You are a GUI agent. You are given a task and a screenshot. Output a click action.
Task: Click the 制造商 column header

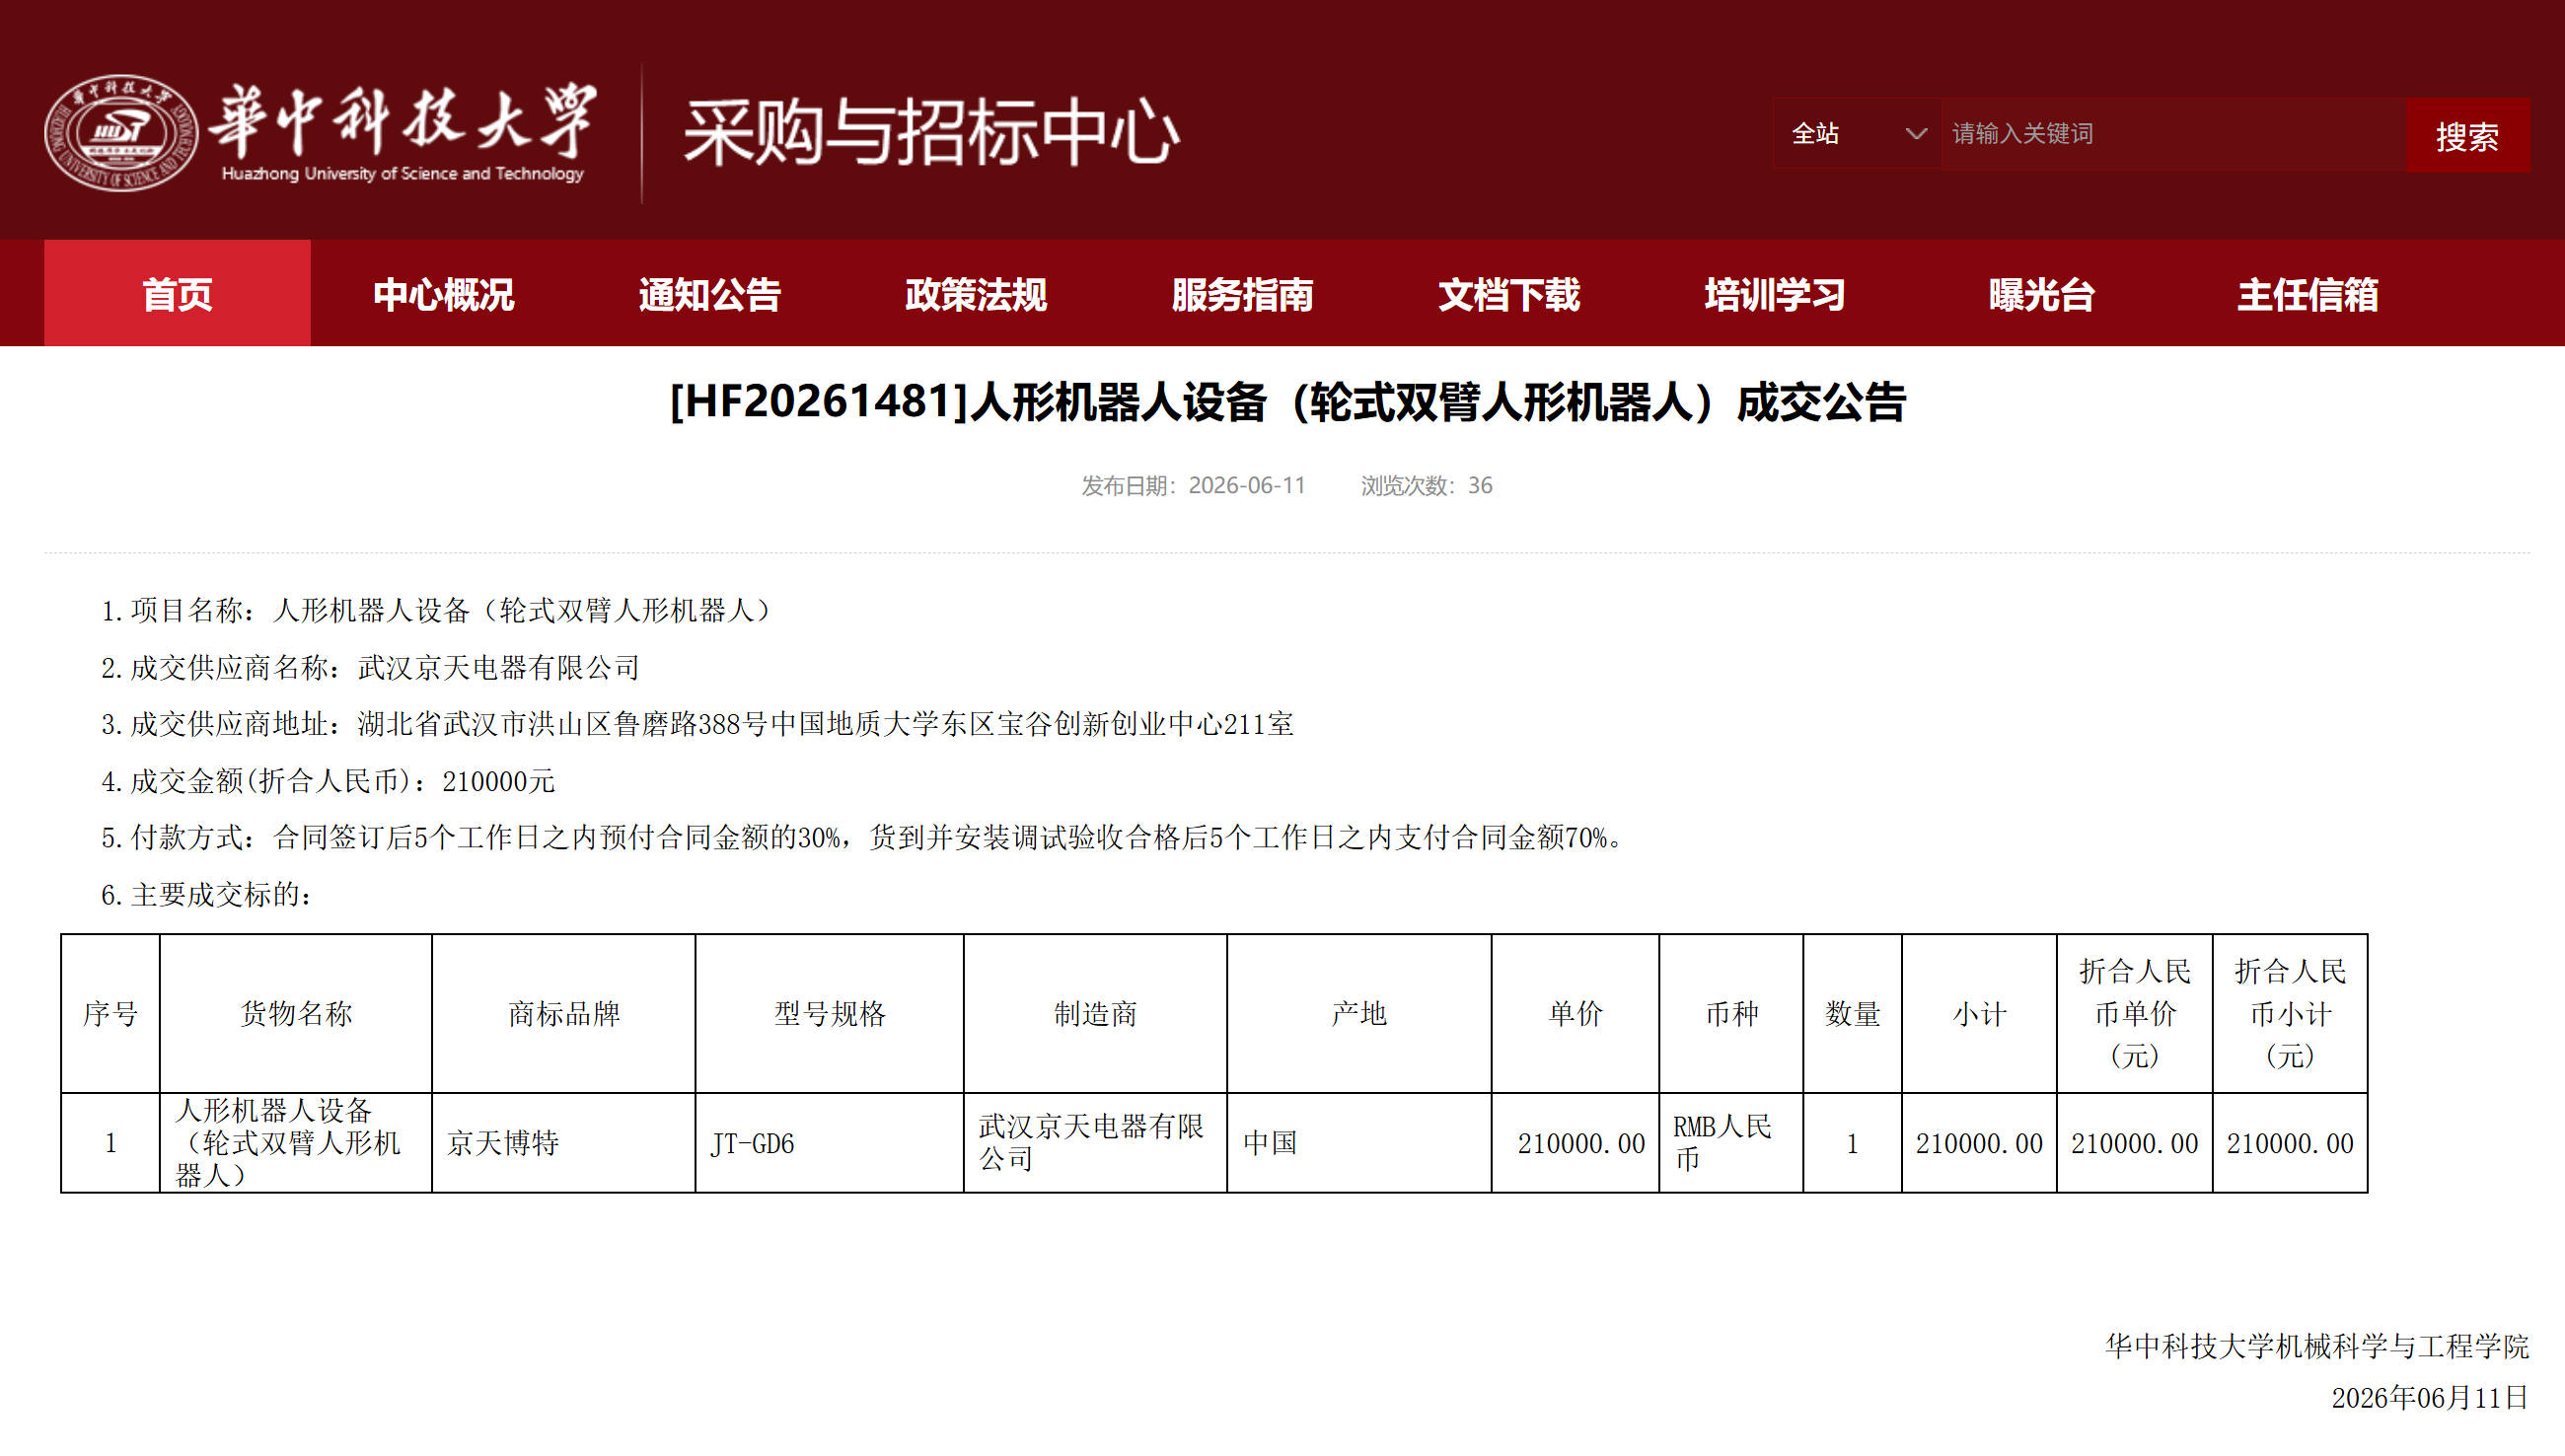1096,1014
